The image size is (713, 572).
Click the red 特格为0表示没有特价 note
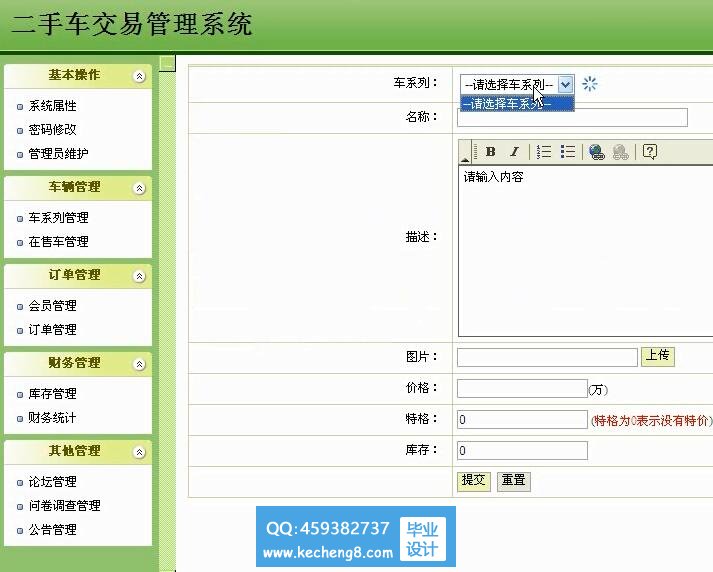click(651, 421)
